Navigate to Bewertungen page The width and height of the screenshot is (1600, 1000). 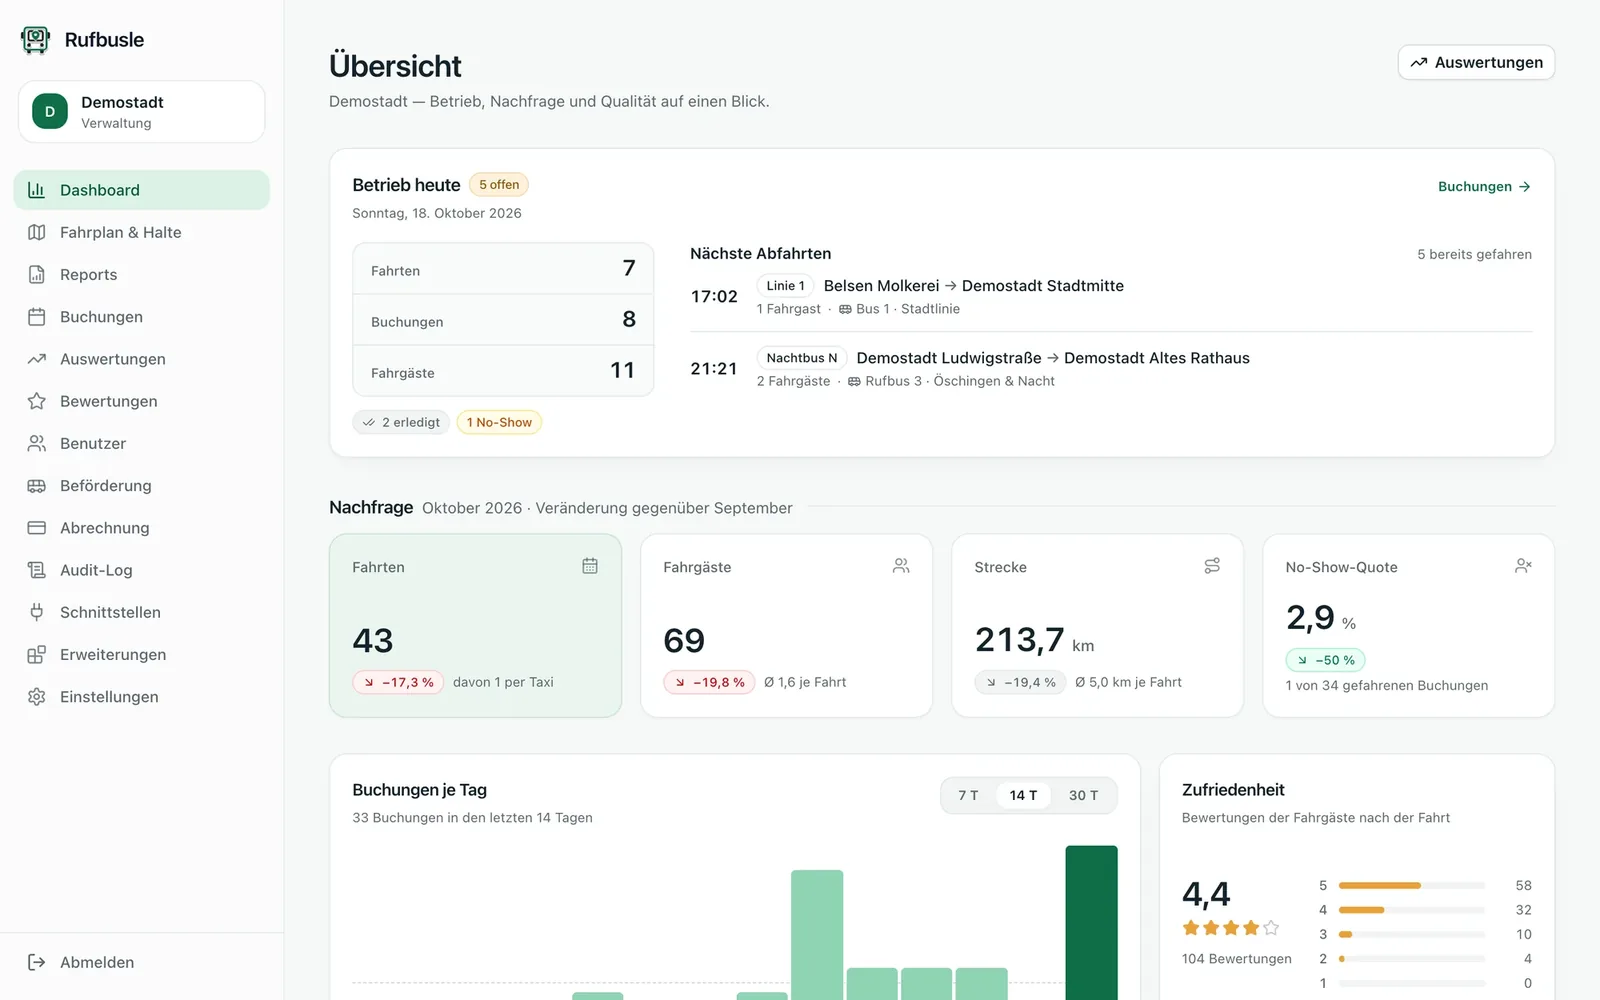click(x=141, y=401)
